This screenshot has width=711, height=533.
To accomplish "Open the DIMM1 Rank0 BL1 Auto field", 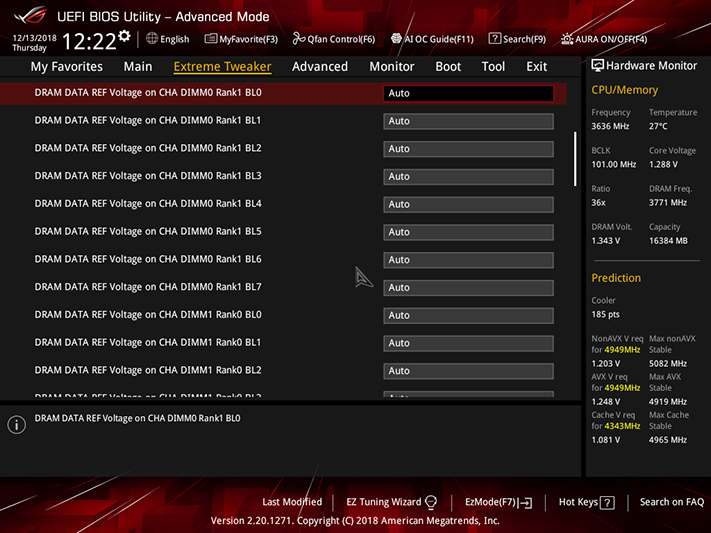I will click(x=468, y=343).
